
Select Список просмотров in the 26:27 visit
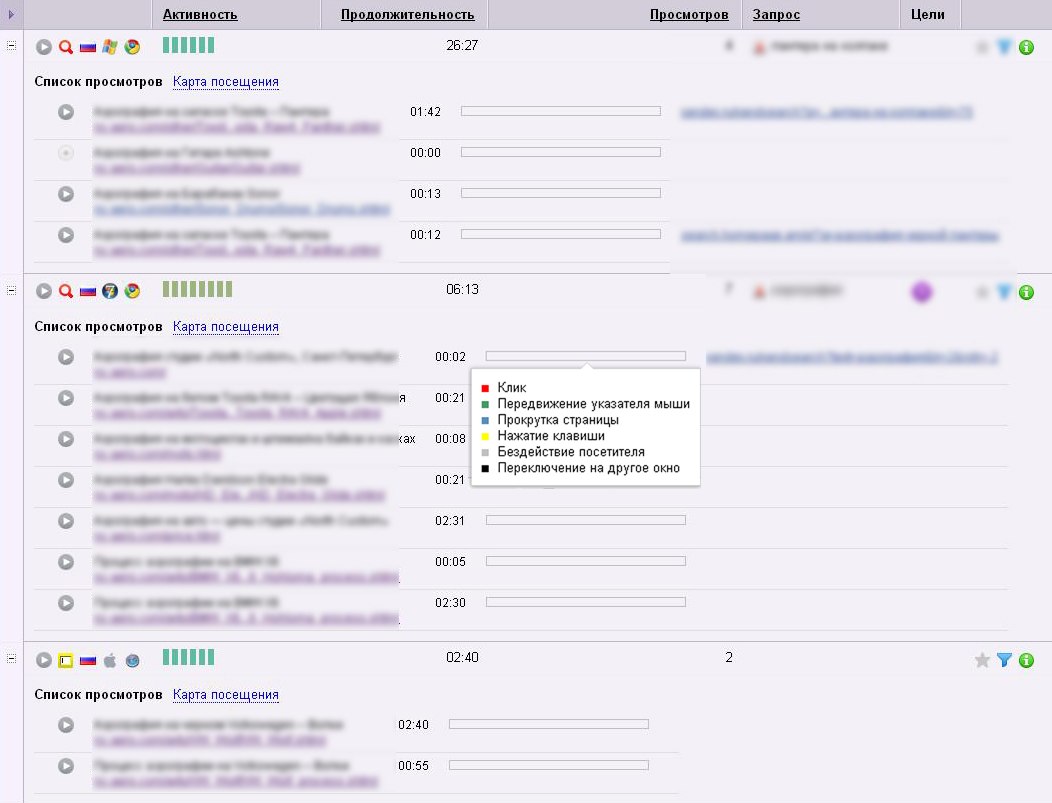[x=99, y=82]
